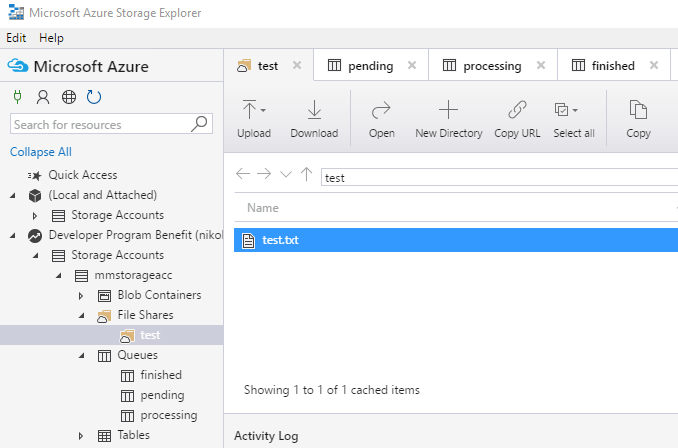678x448 pixels.
Task: Collapse the mmstorageacc node
Action: pos(58,275)
